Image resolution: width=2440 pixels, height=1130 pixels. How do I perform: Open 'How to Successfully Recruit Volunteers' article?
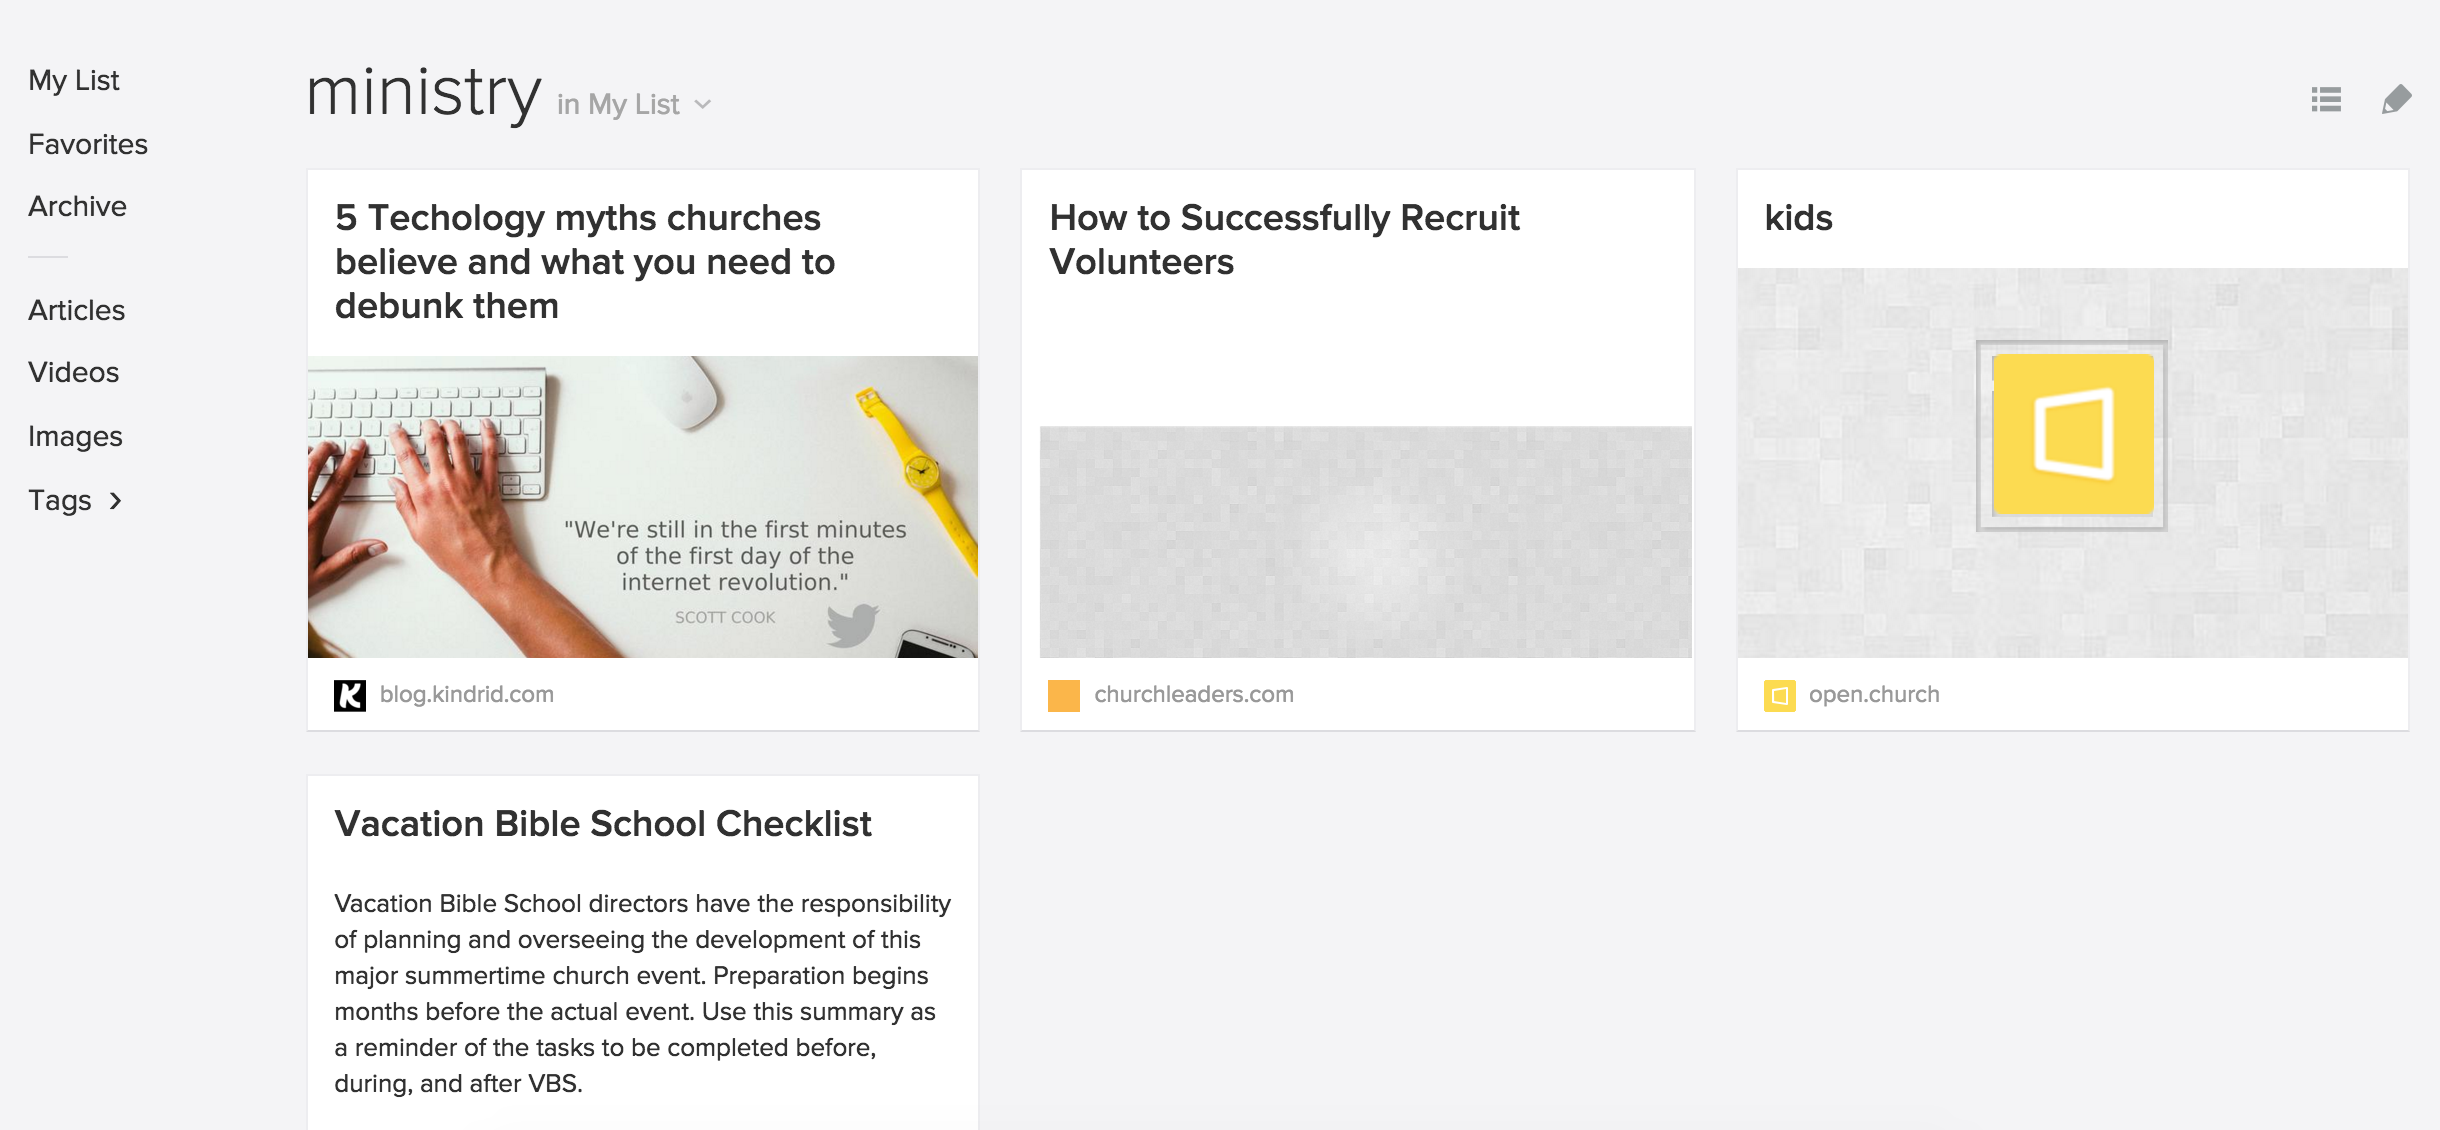[1284, 239]
